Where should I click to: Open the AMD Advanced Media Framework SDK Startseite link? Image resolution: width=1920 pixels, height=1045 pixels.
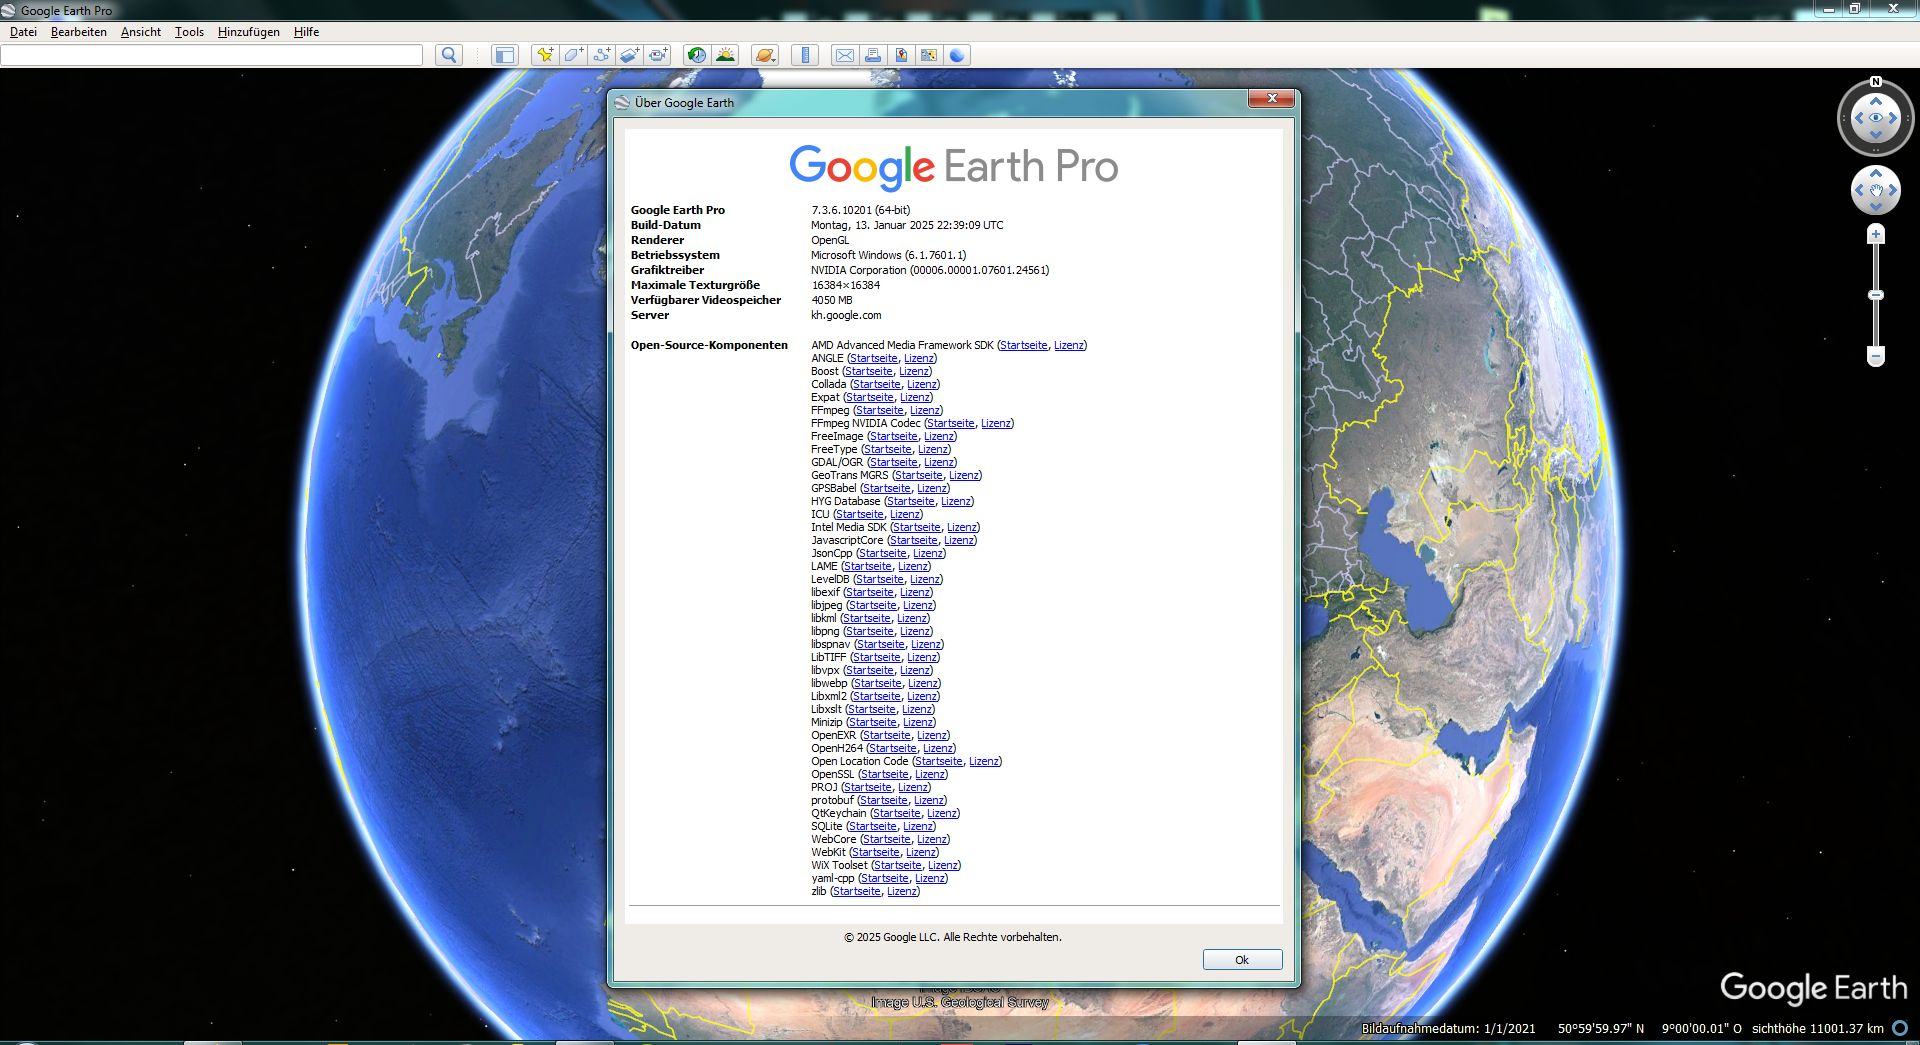[x=1023, y=345]
